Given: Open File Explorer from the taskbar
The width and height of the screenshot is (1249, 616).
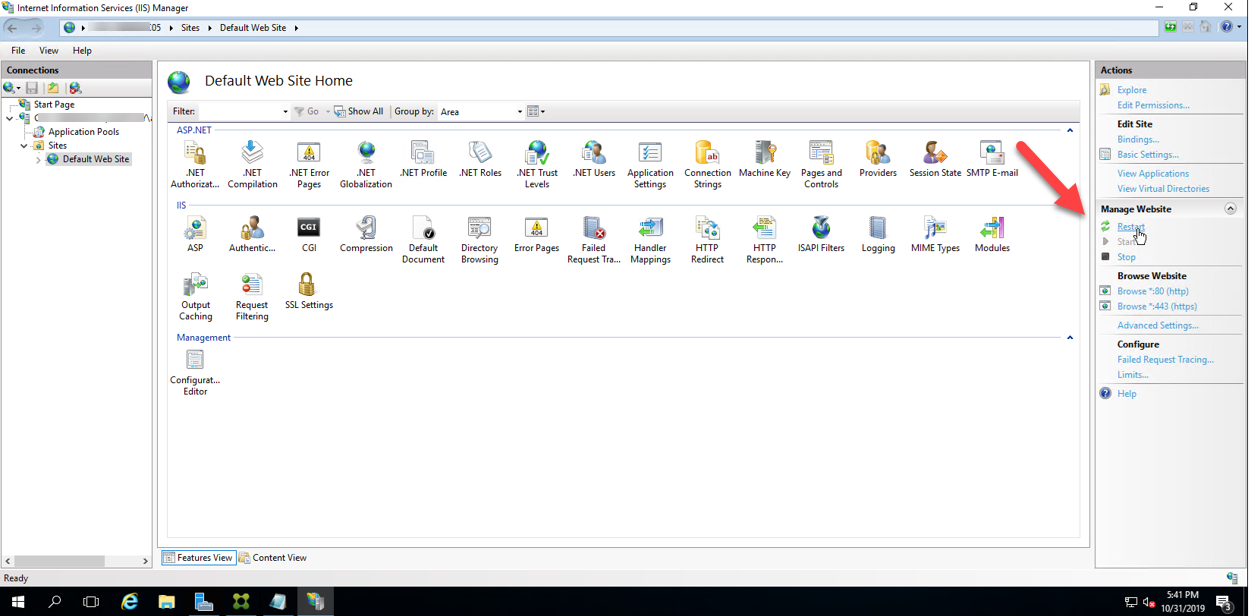Looking at the screenshot, I should [166, 601].
